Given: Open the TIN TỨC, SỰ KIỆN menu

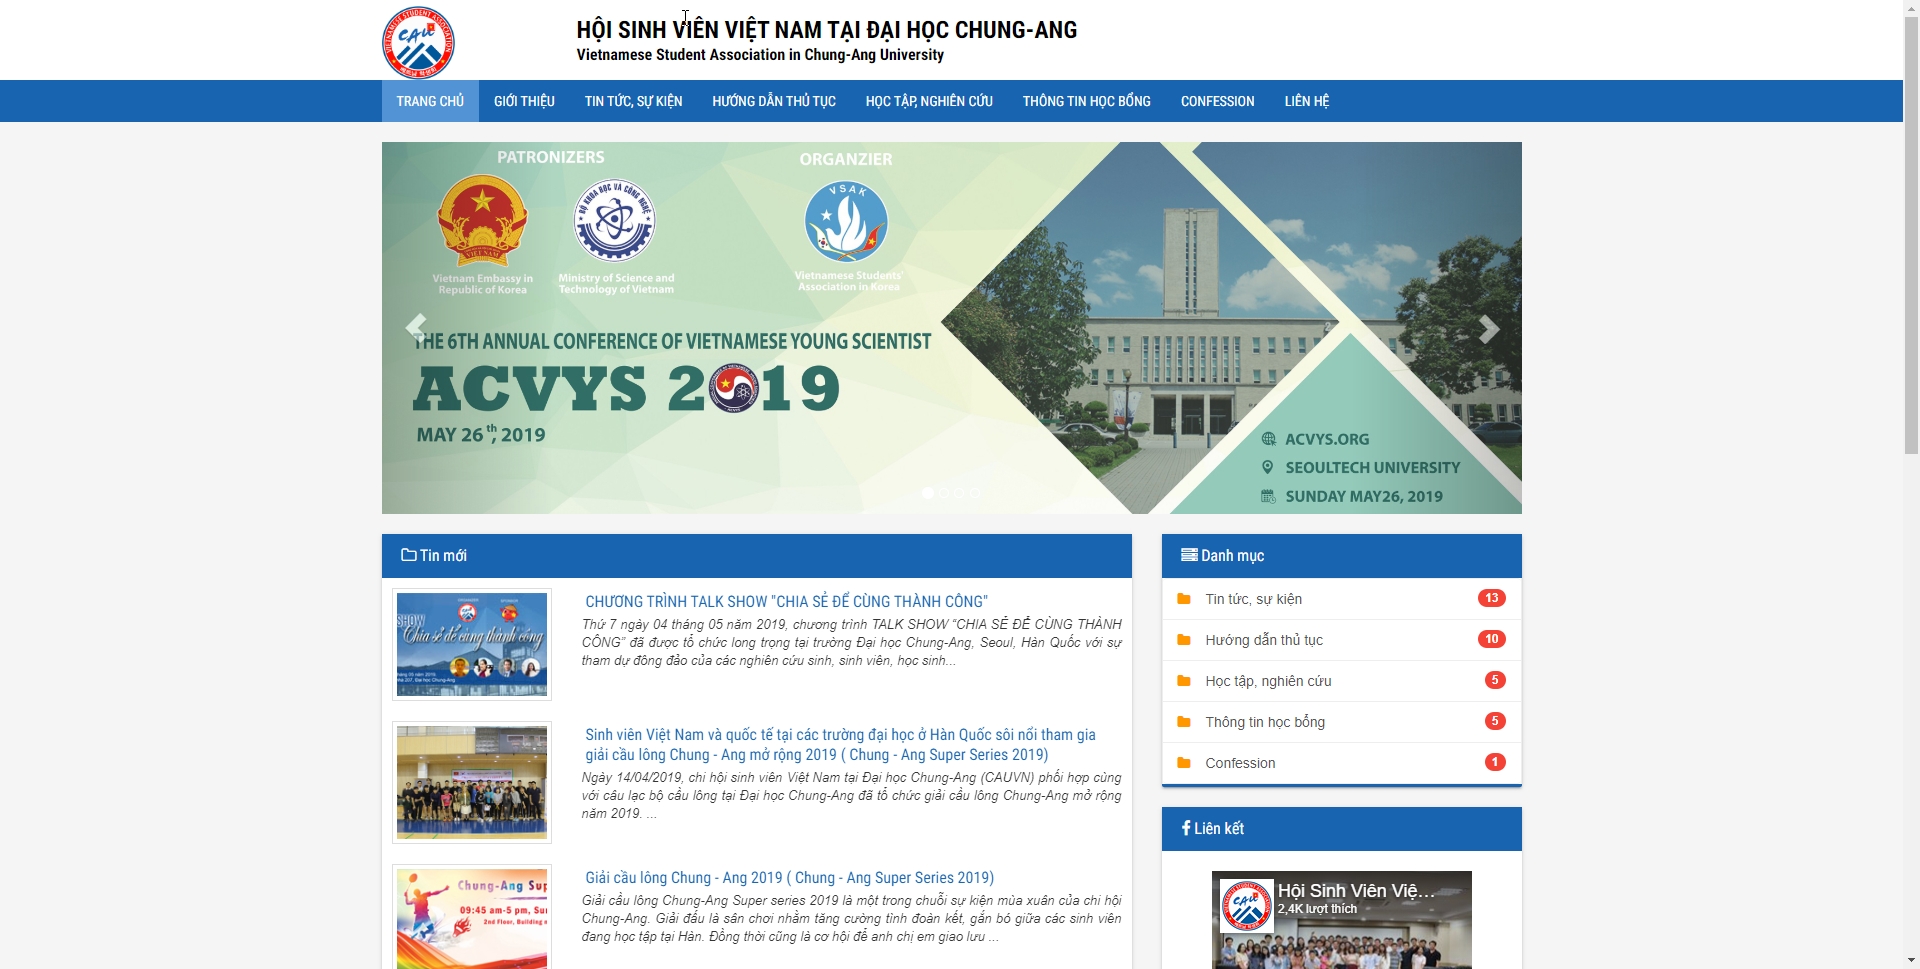Looking at the screenshot, I should [x=634, y=101].
